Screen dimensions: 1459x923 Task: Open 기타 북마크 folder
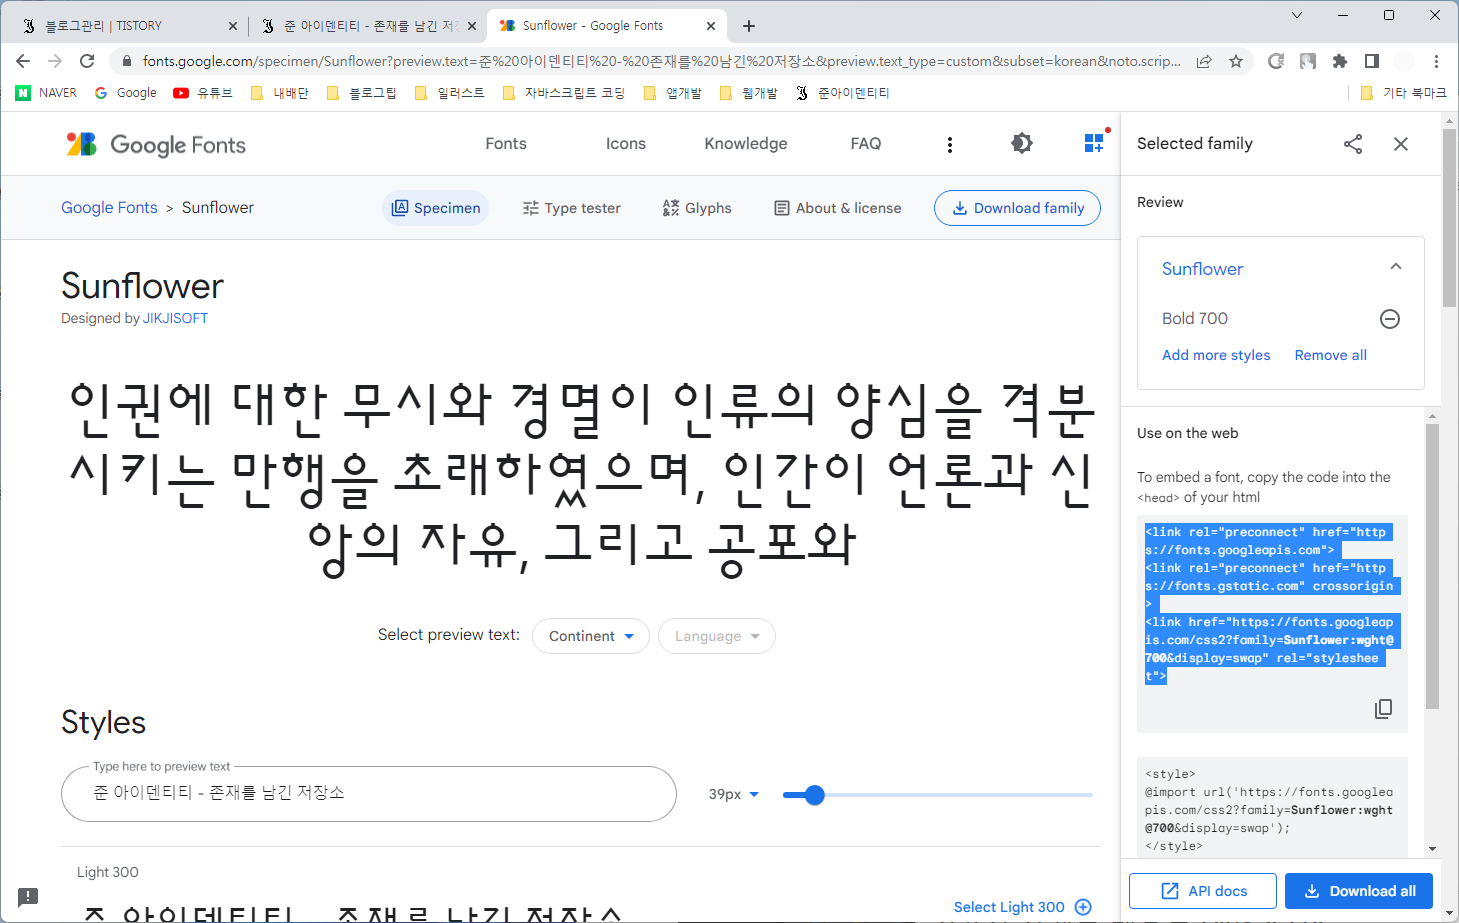click(1404, 93)
